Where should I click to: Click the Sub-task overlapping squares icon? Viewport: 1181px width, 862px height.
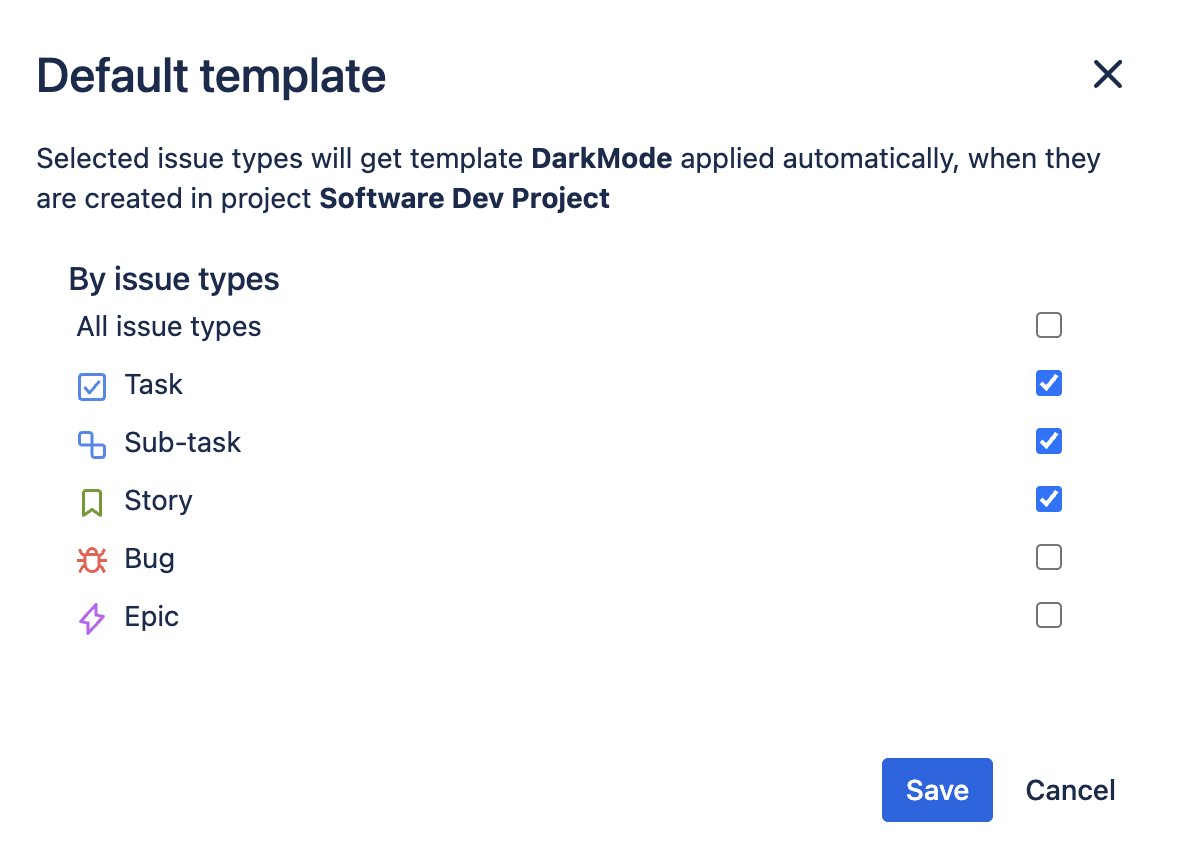pos(91,444)
